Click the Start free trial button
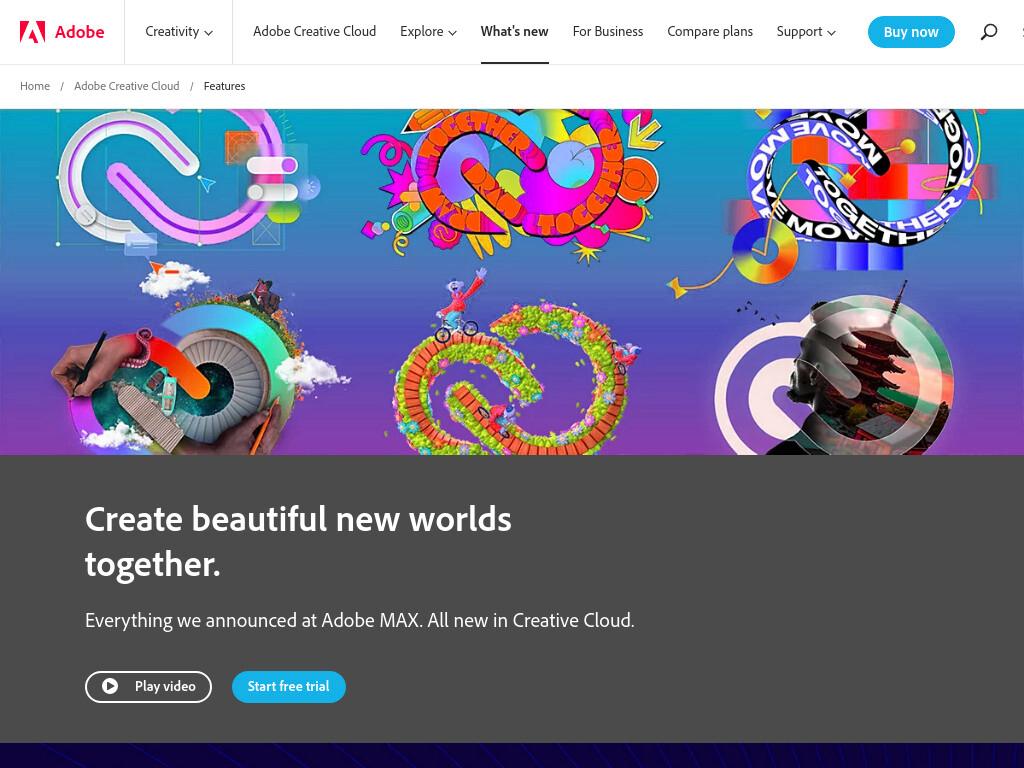1024x768 pixels. (x=289, y=686)
